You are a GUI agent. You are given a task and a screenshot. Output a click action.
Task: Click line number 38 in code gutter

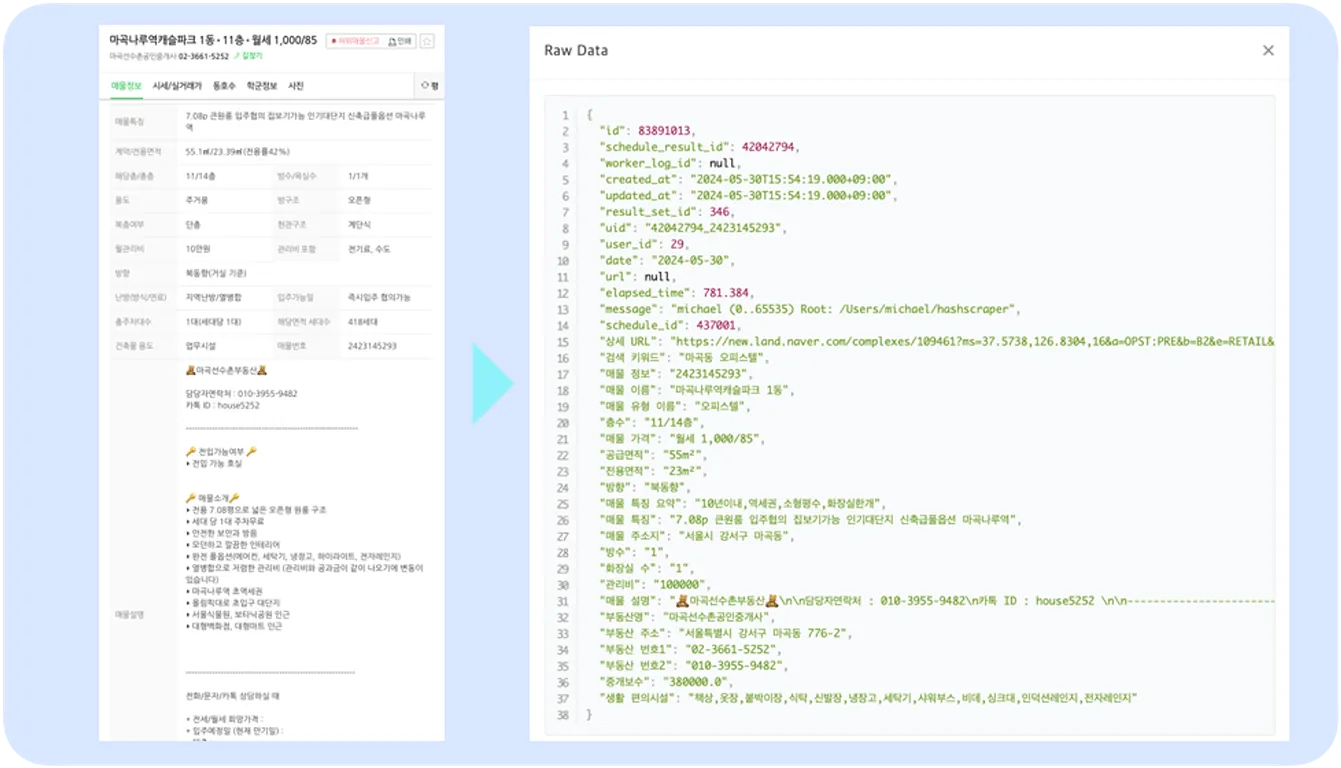pyautogui.click(x=562, y=714)
